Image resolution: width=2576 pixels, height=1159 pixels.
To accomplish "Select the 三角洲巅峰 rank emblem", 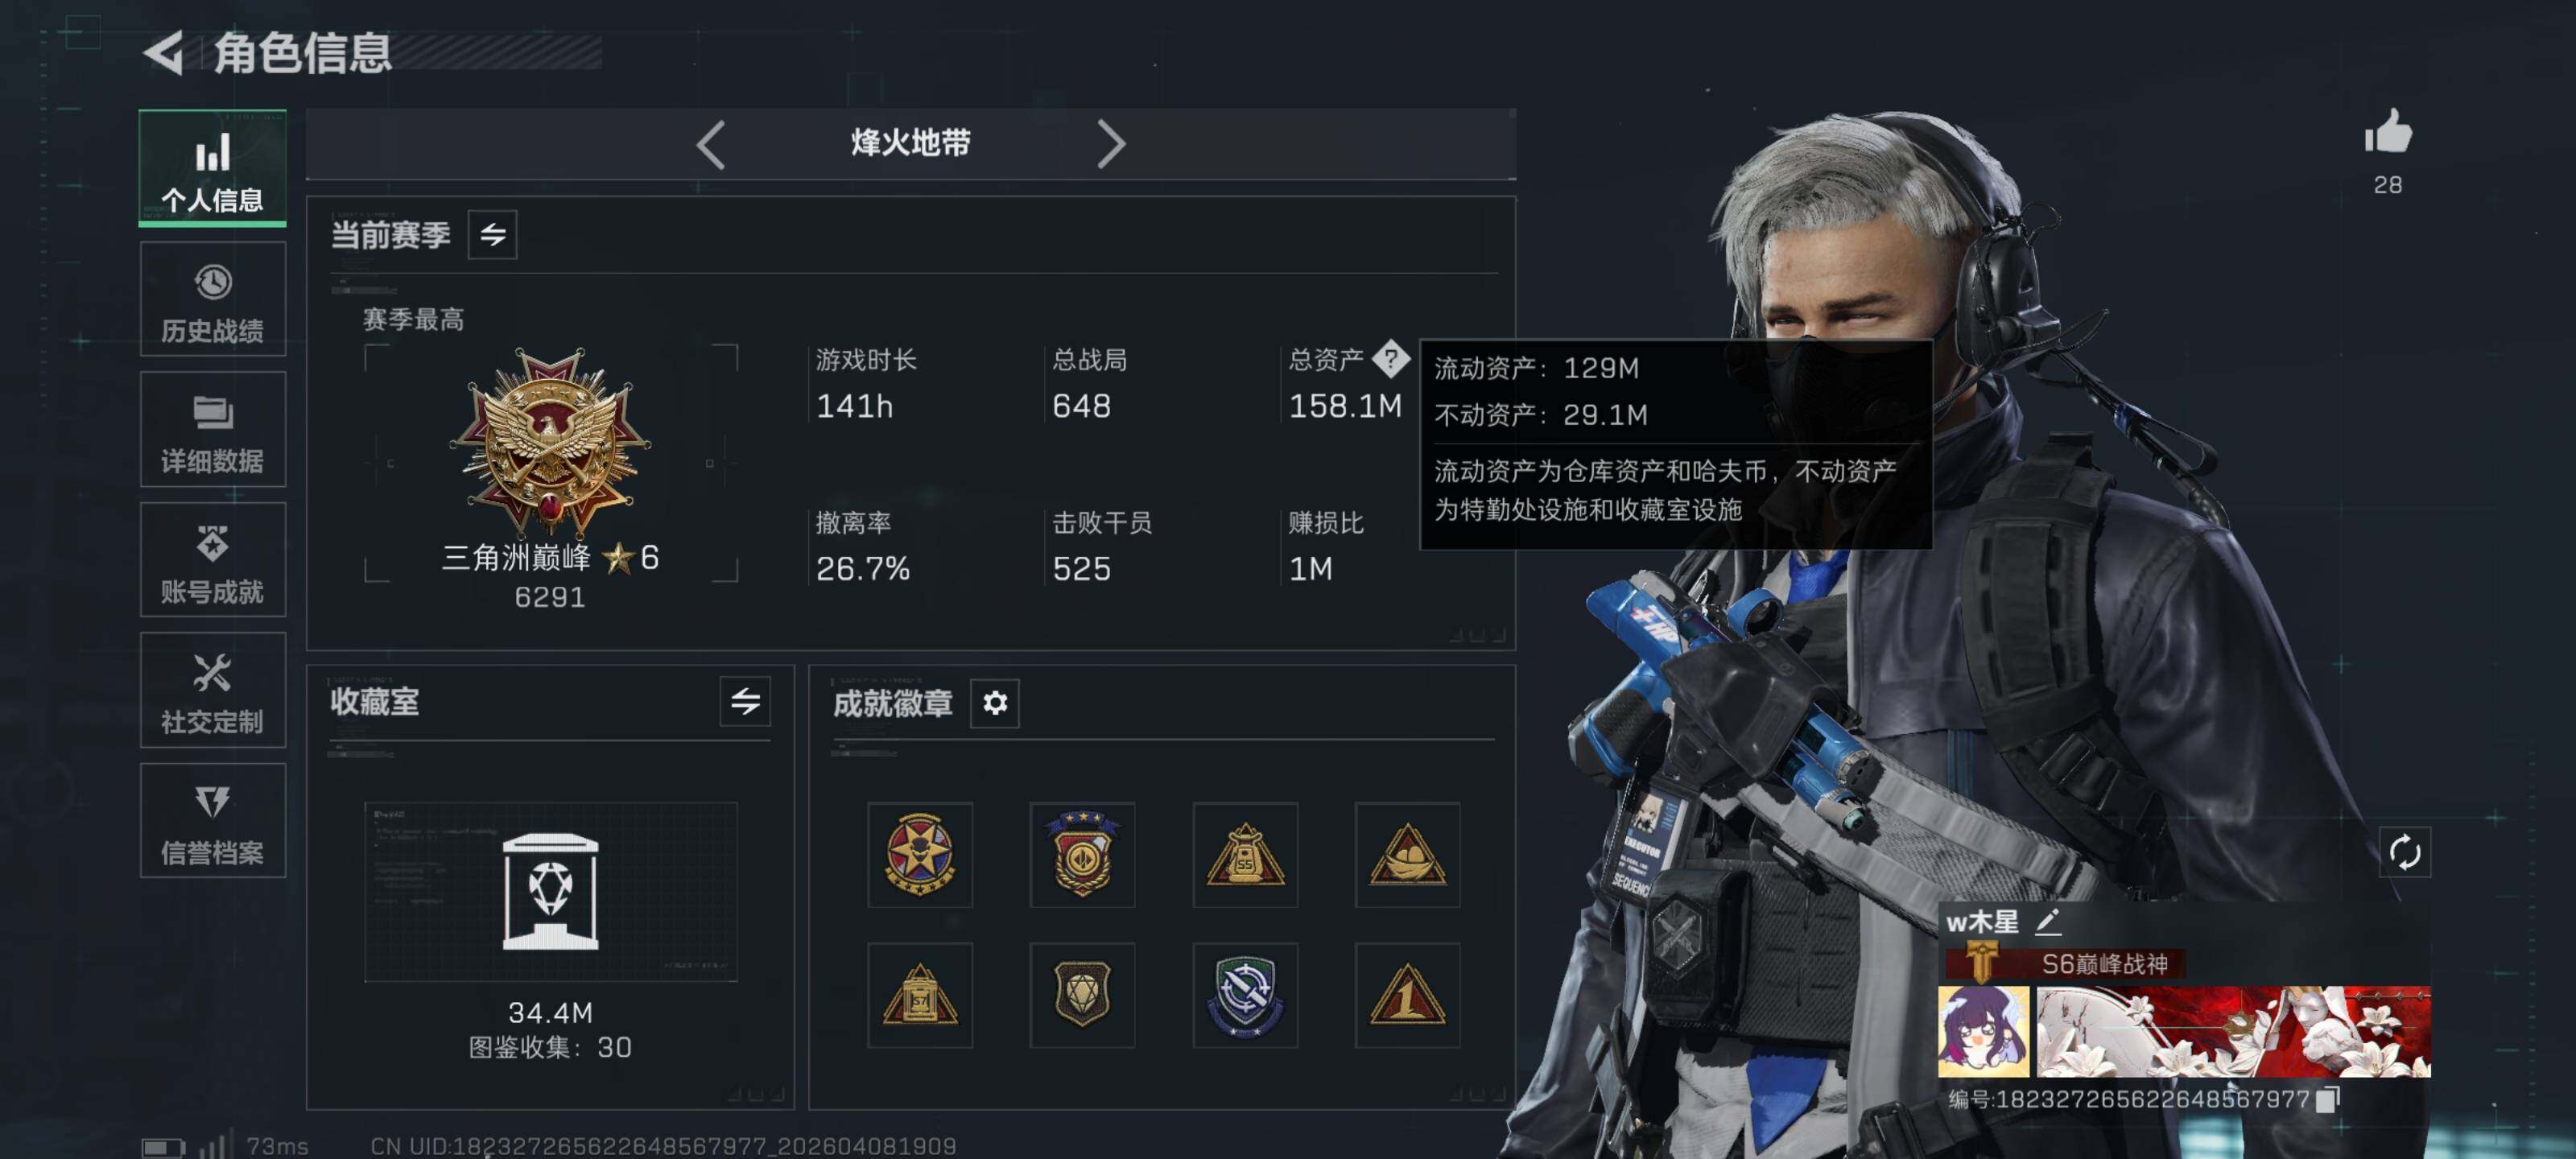I will pyautogui.click(x=550, y=441).
